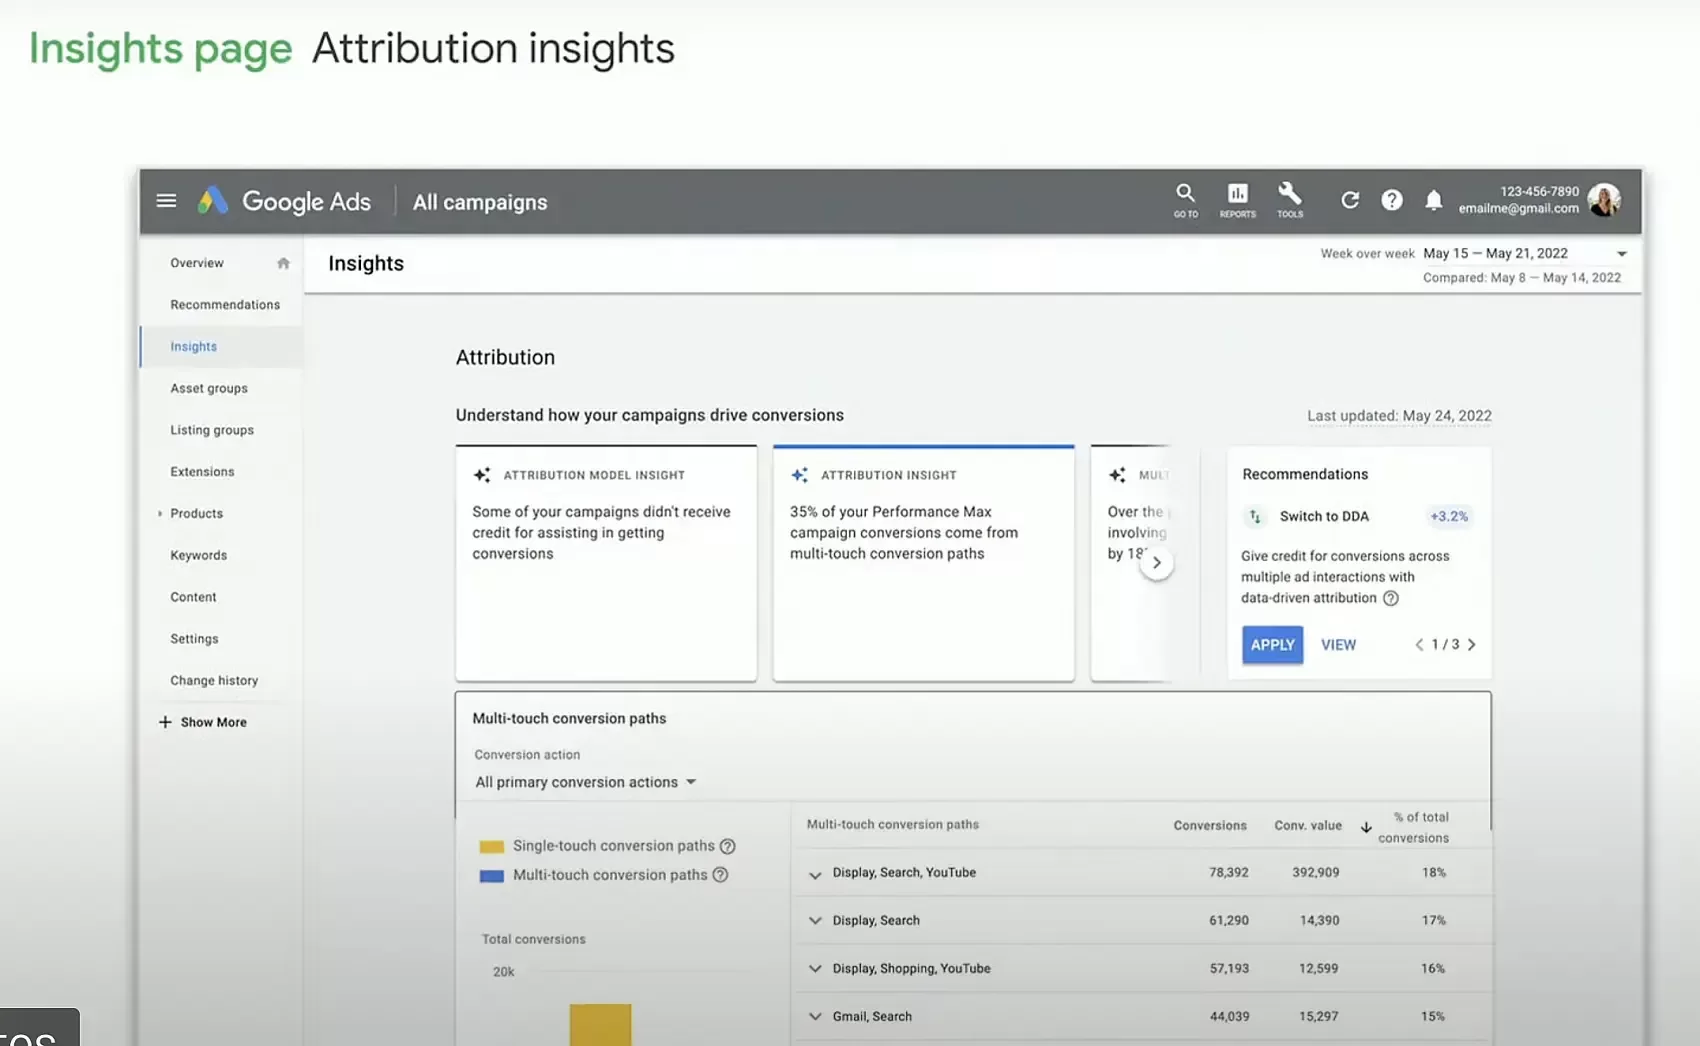Screen dimensions: 1700x1046
Task: Select the Attribution Model Insight card
Action: [x=606, y=563]
